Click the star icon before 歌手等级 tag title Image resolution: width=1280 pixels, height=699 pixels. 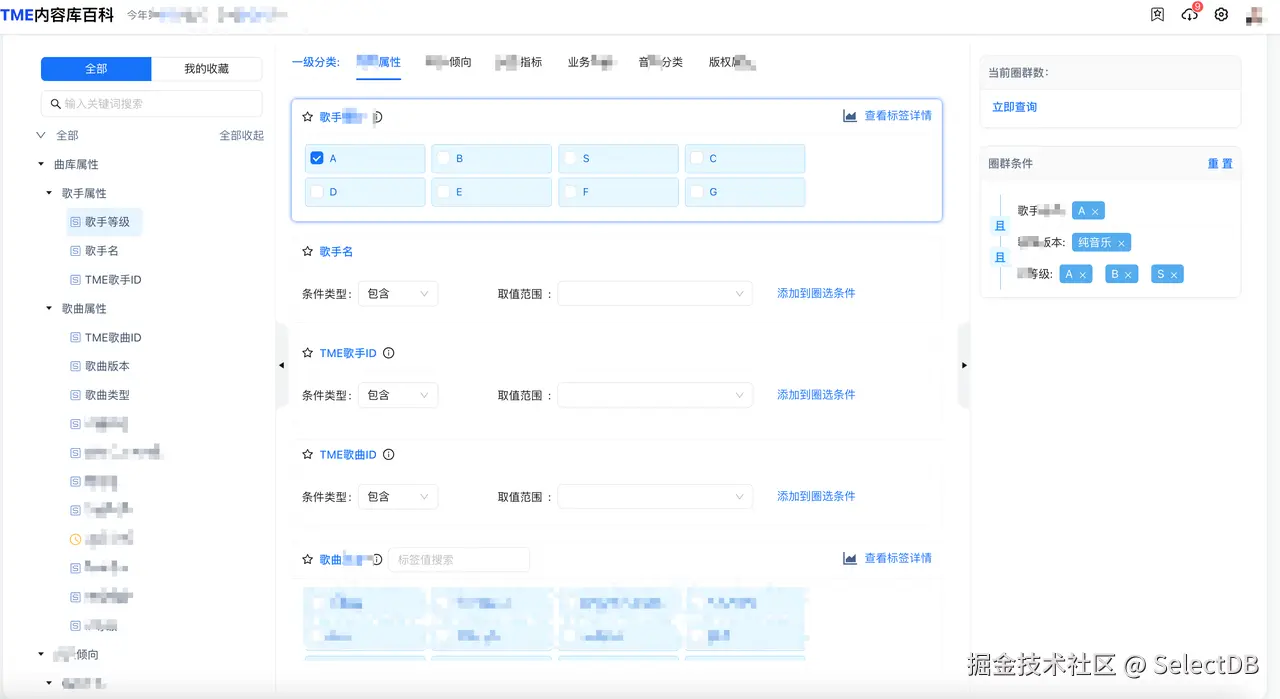coord(307,116)
